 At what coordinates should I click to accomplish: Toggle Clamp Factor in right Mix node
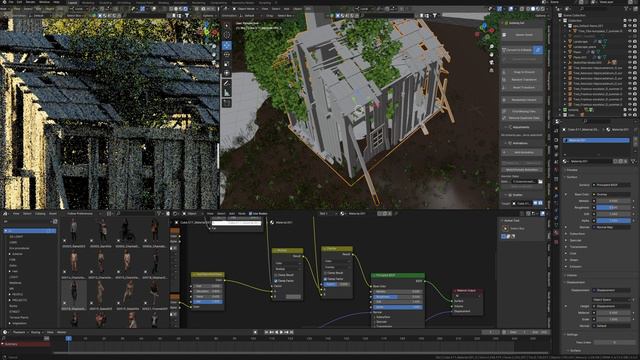pos(325,279)
